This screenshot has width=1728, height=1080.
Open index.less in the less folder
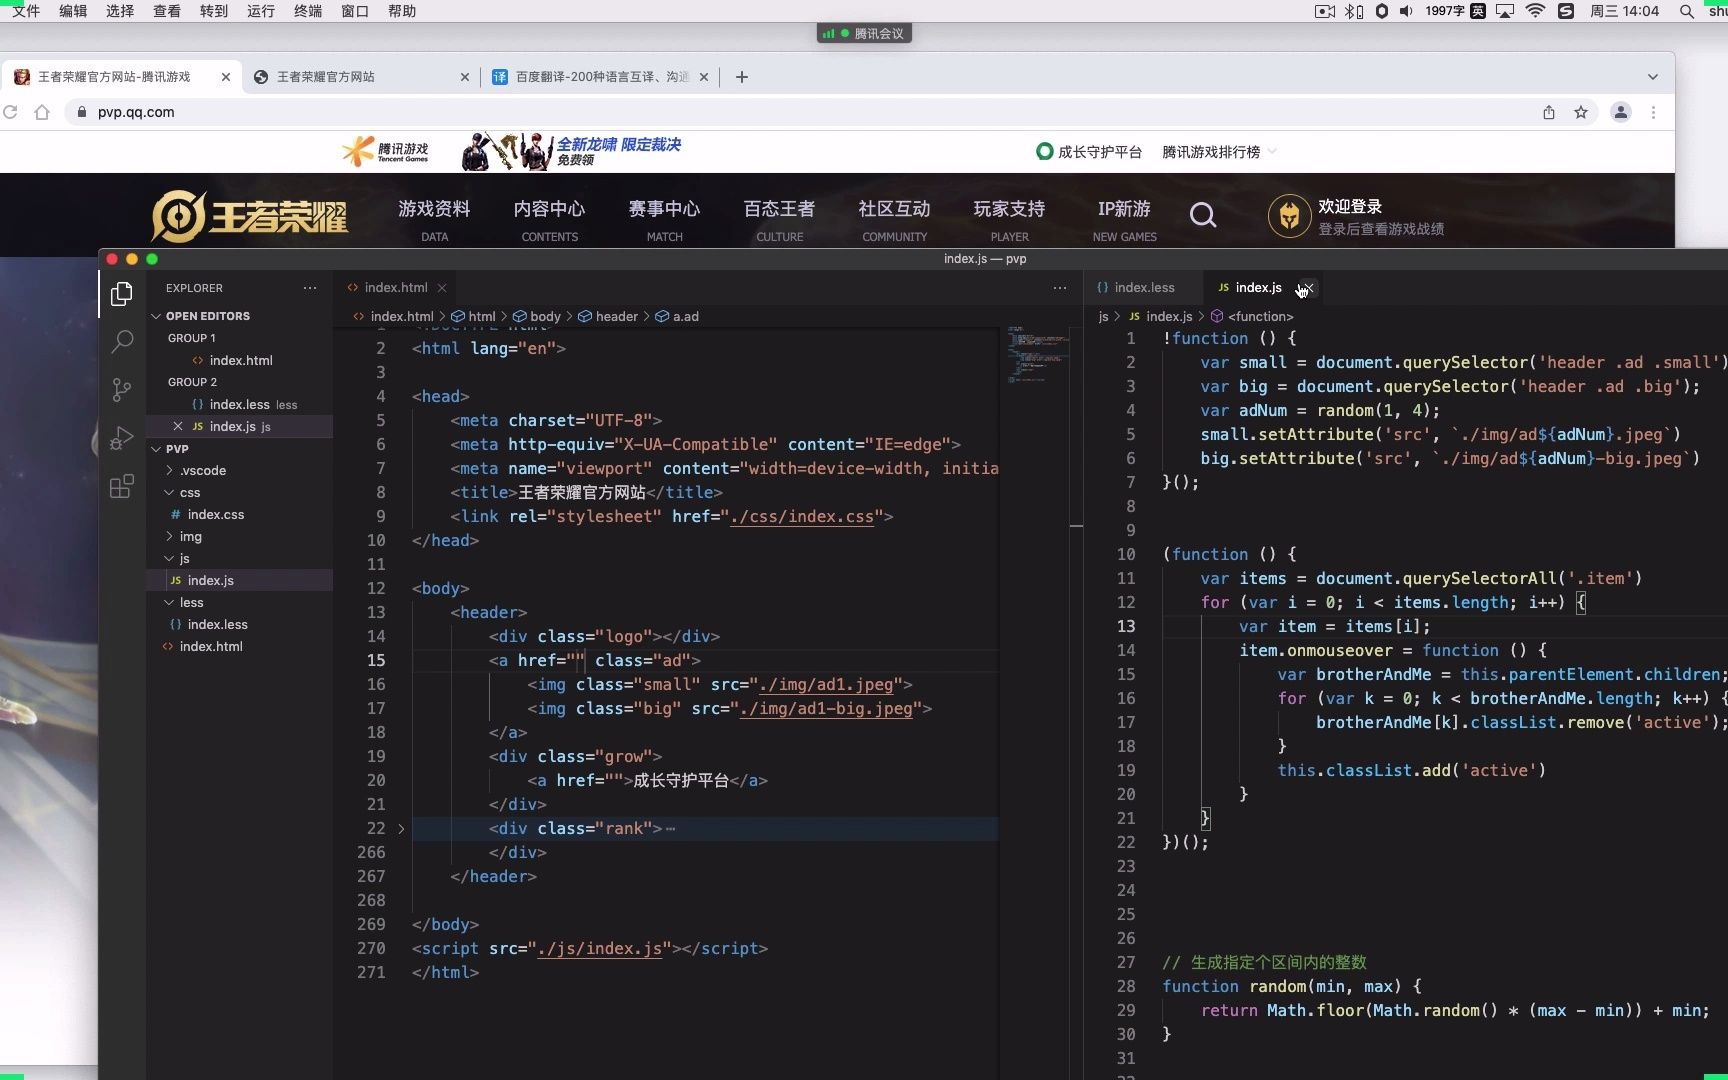[217, 624]
